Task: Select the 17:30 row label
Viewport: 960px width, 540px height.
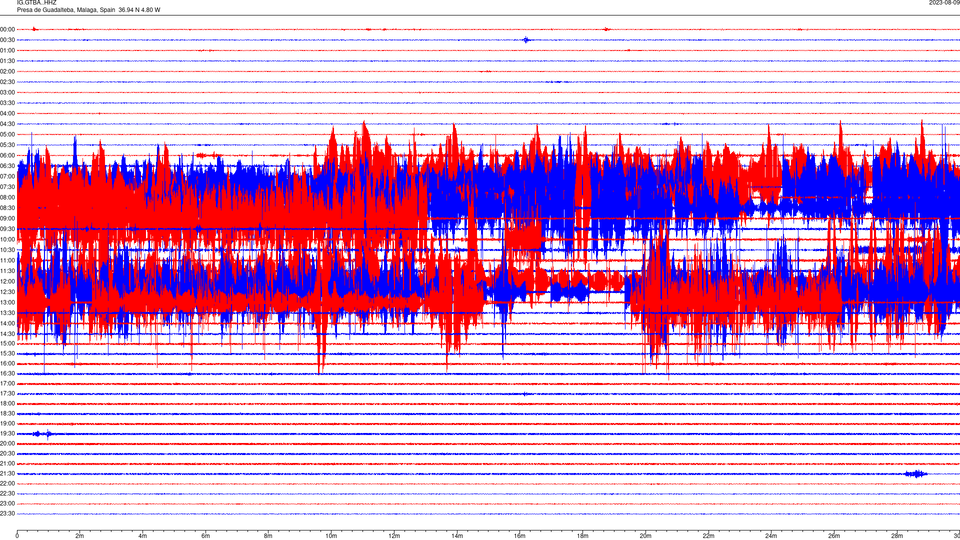Action: coord(7,394)
